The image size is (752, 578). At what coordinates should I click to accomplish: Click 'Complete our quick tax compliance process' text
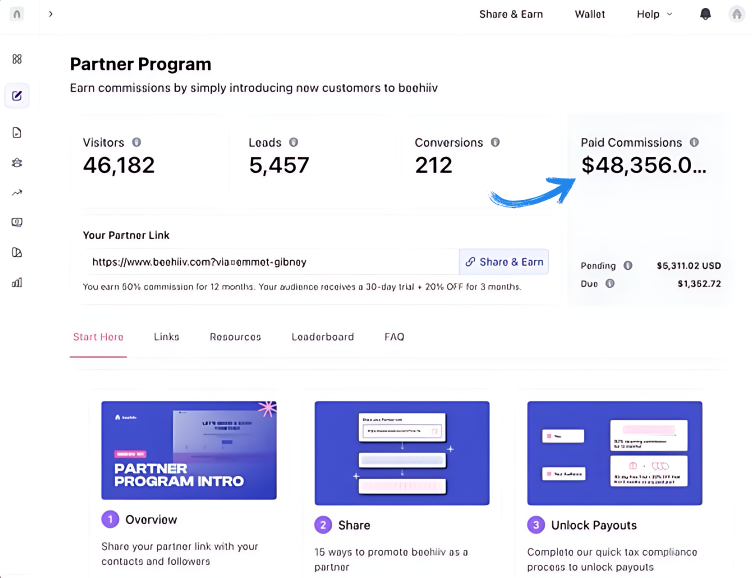pos(612,559)
